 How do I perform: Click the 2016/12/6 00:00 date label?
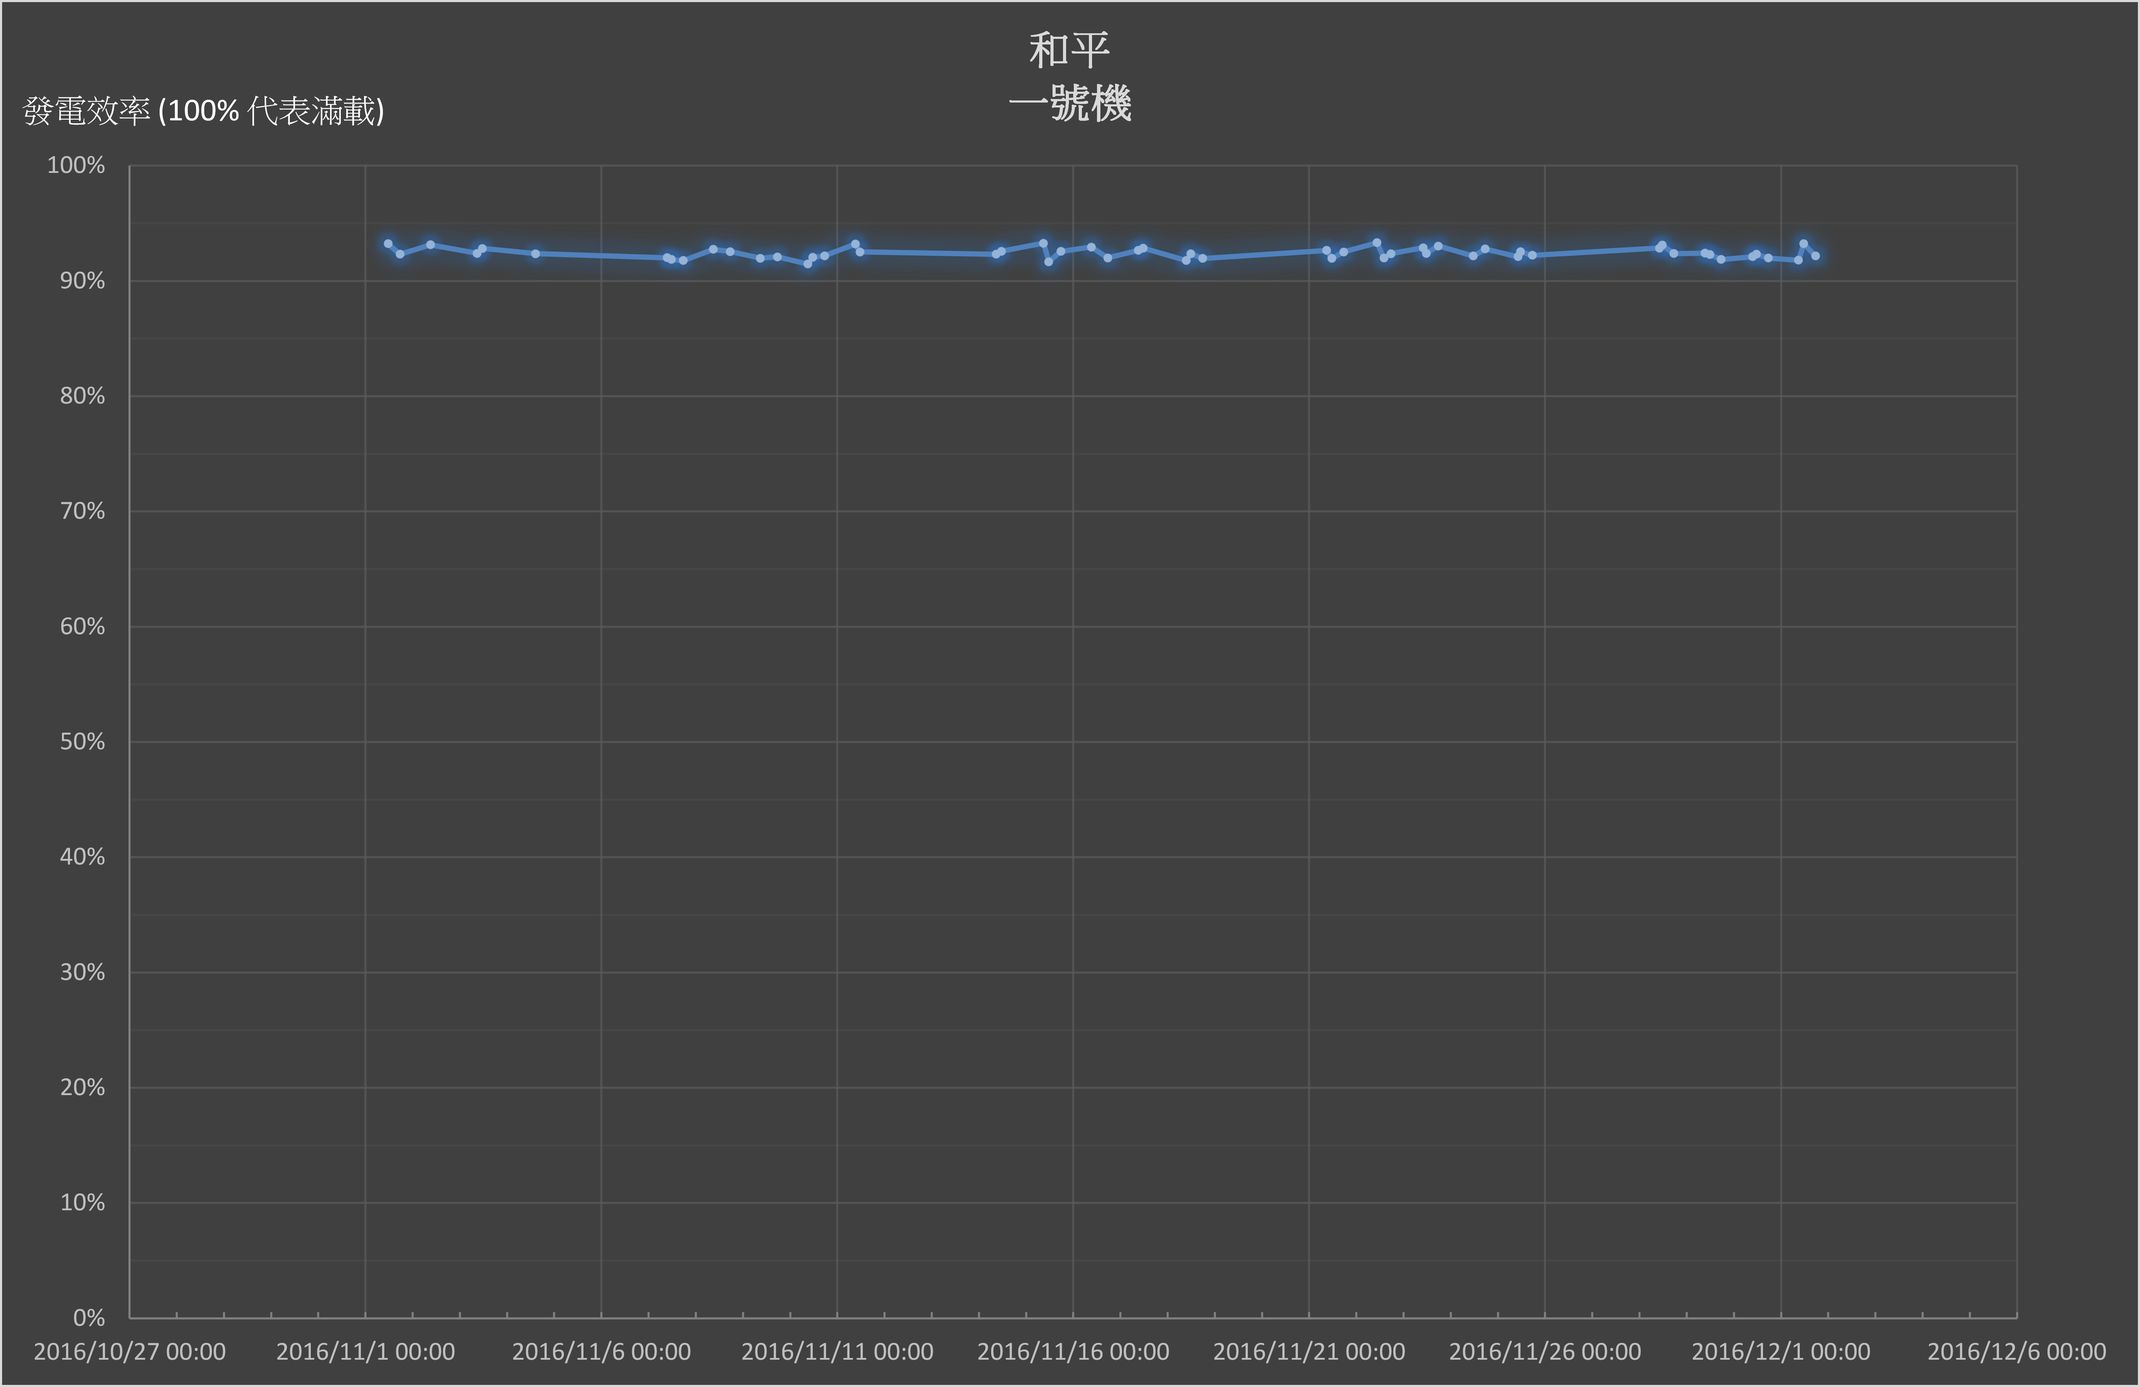2017,1352
